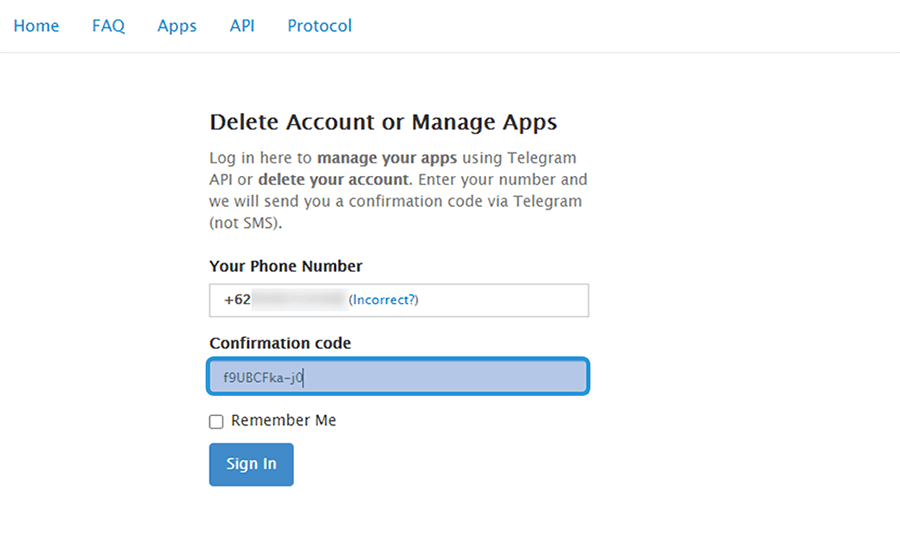Select the Your Phone Number field box

[x=399, y=300]
